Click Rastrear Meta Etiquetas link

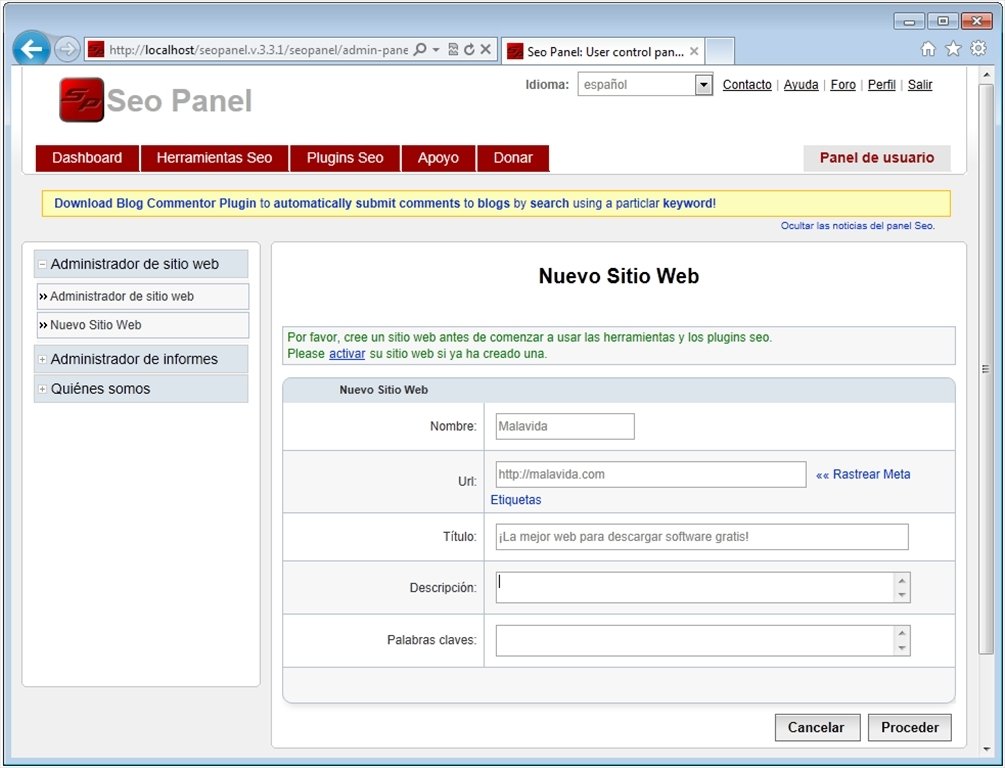(863, 474)
